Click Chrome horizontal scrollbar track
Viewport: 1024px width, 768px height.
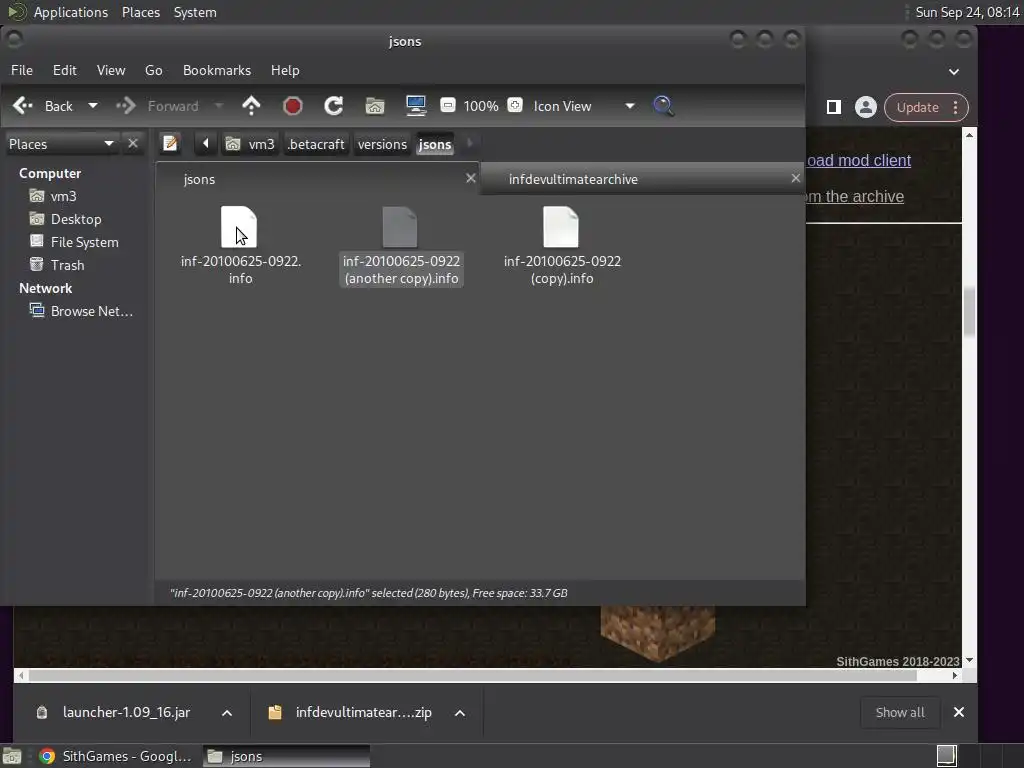pos(488,675)
